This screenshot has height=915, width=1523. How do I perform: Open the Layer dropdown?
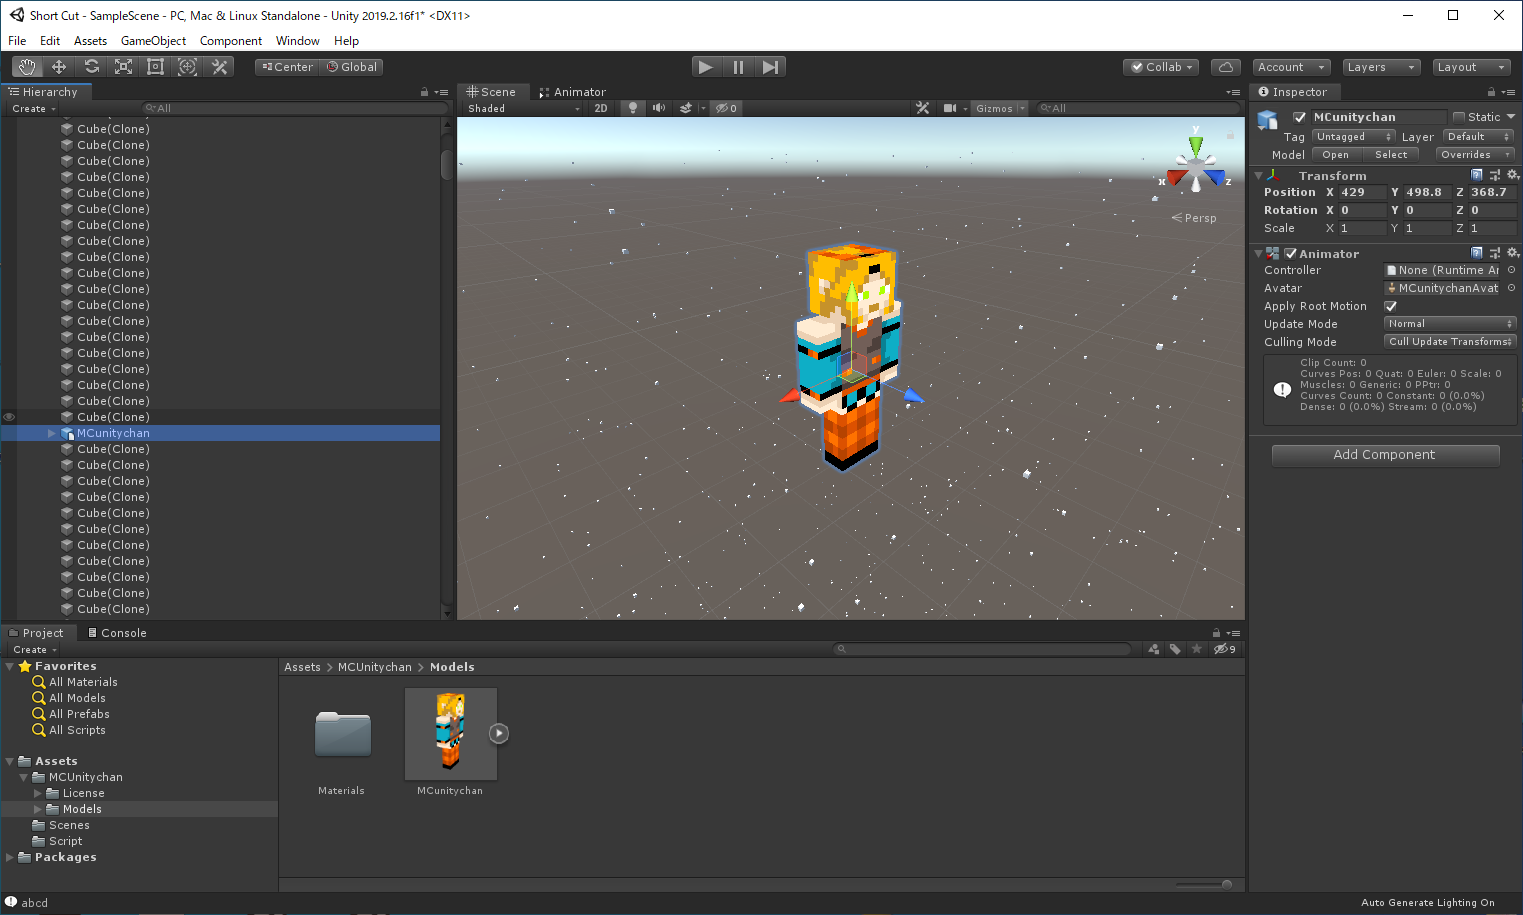coord(1479,137)
